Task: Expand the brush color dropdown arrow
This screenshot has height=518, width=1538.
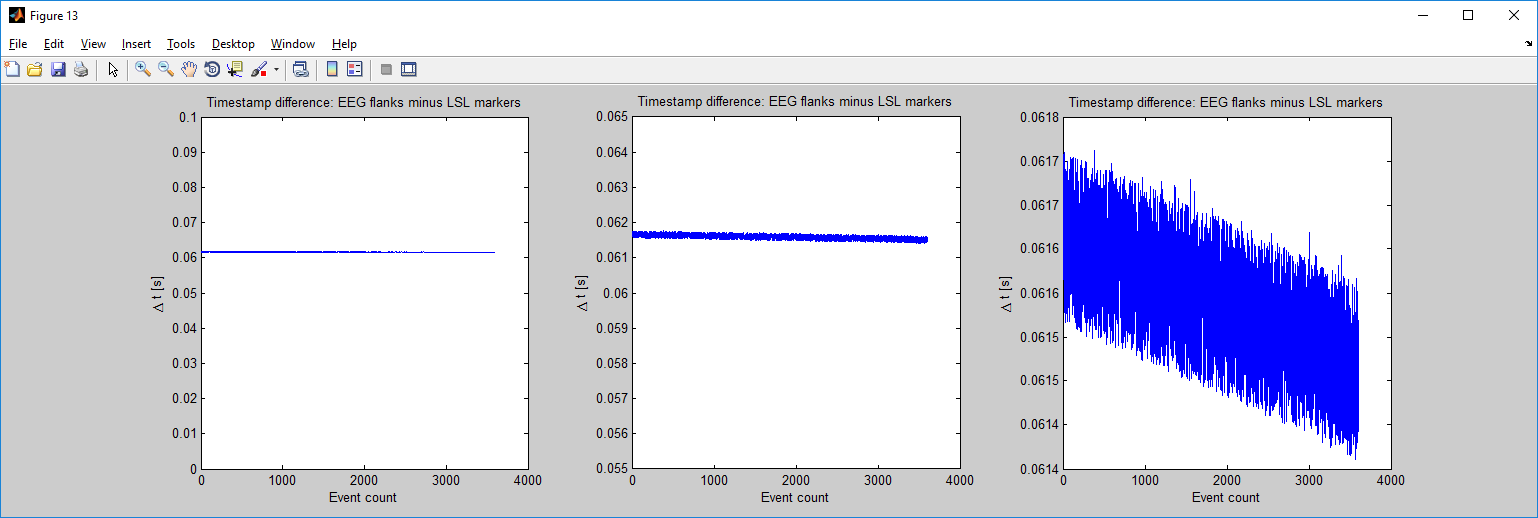Action: tap(276, 70)
